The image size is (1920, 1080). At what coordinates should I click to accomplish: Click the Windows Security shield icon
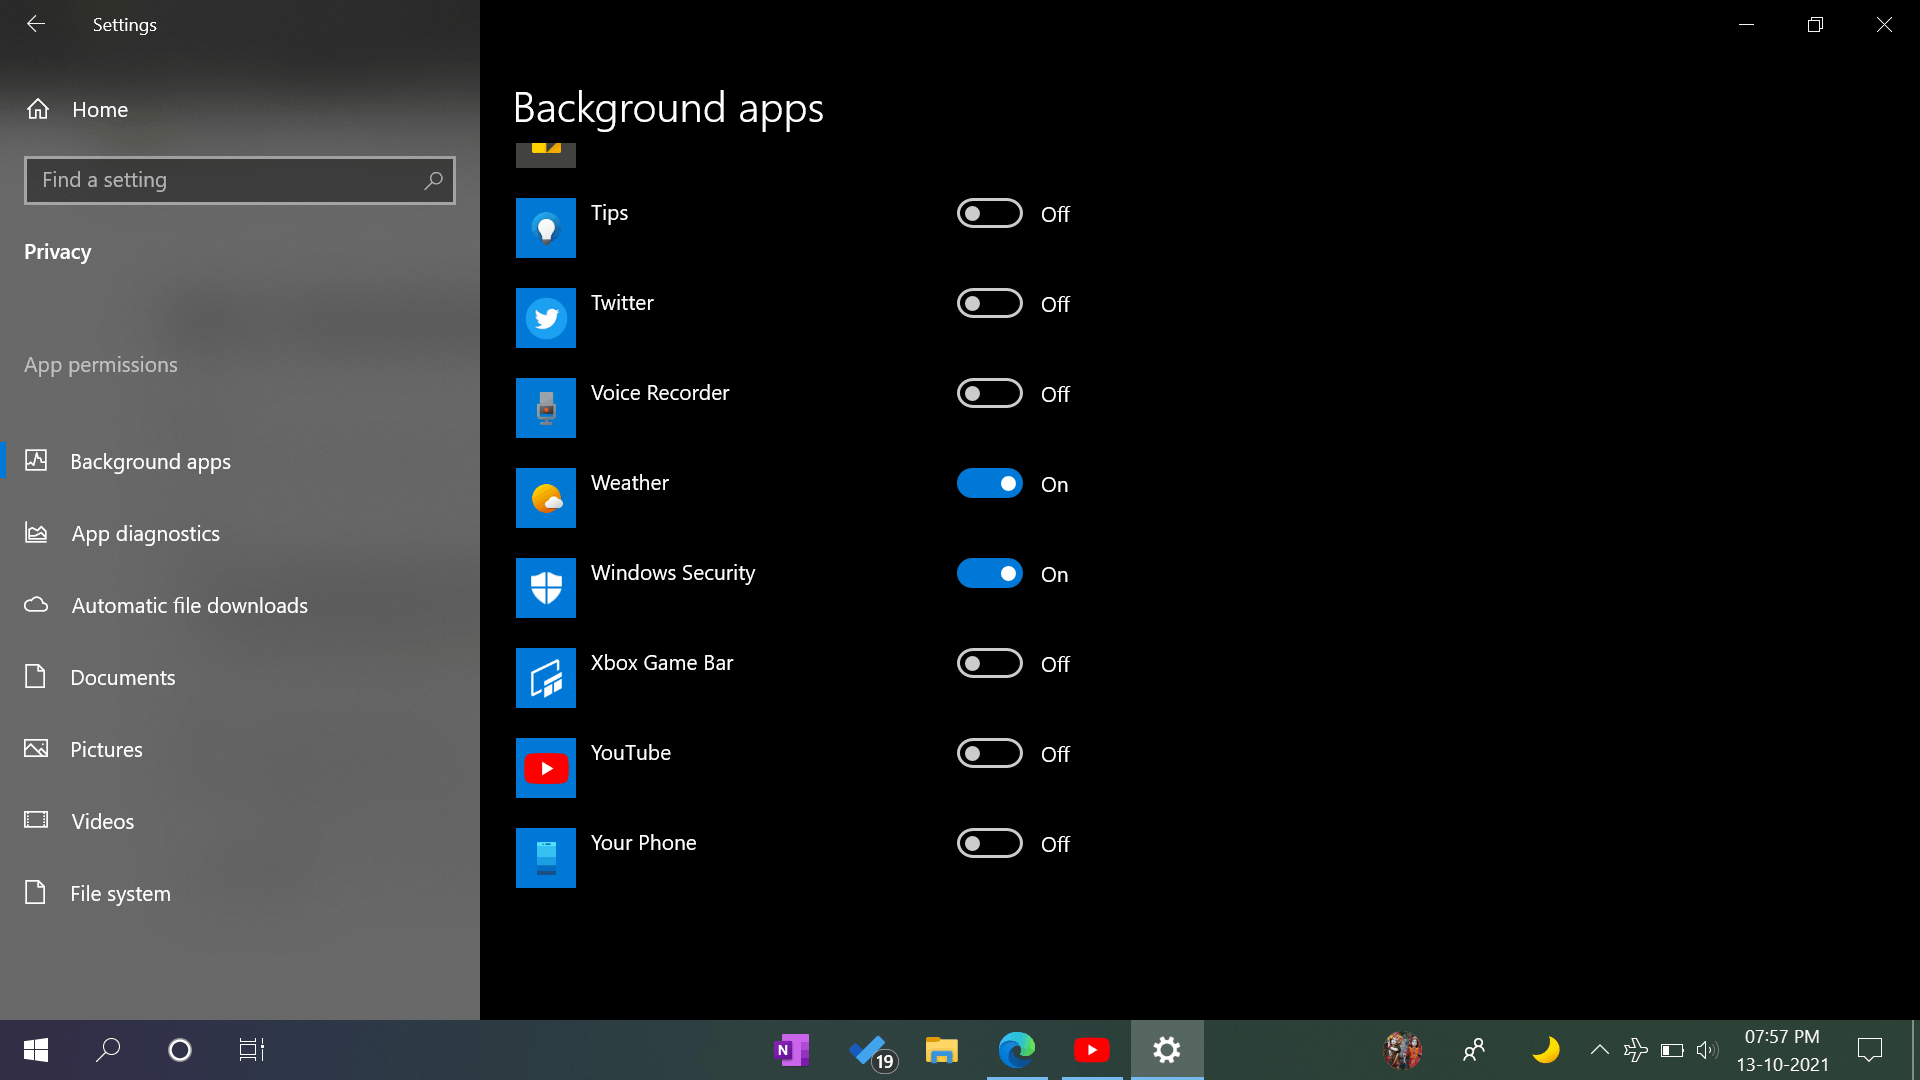[545, 588]
